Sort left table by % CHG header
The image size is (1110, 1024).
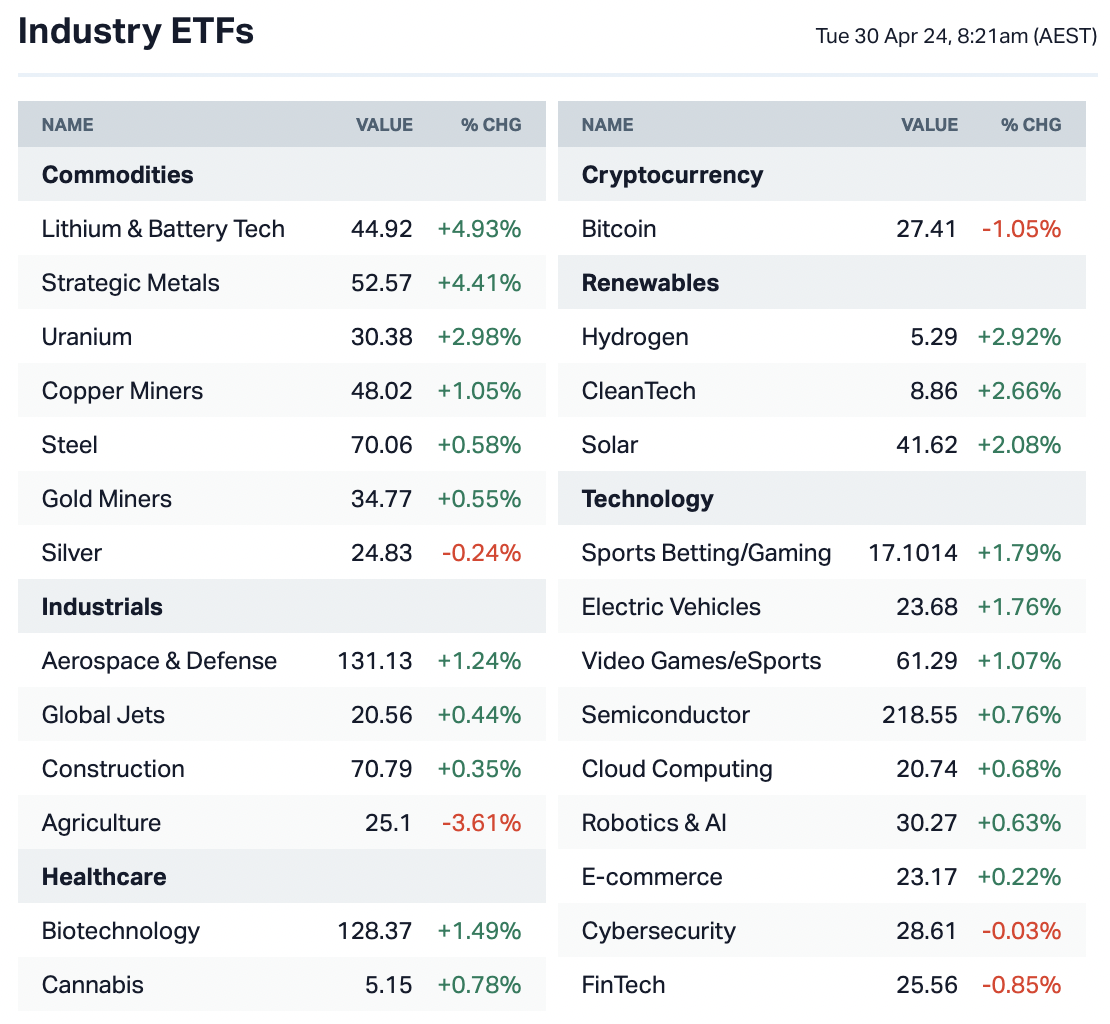point(491,125)
